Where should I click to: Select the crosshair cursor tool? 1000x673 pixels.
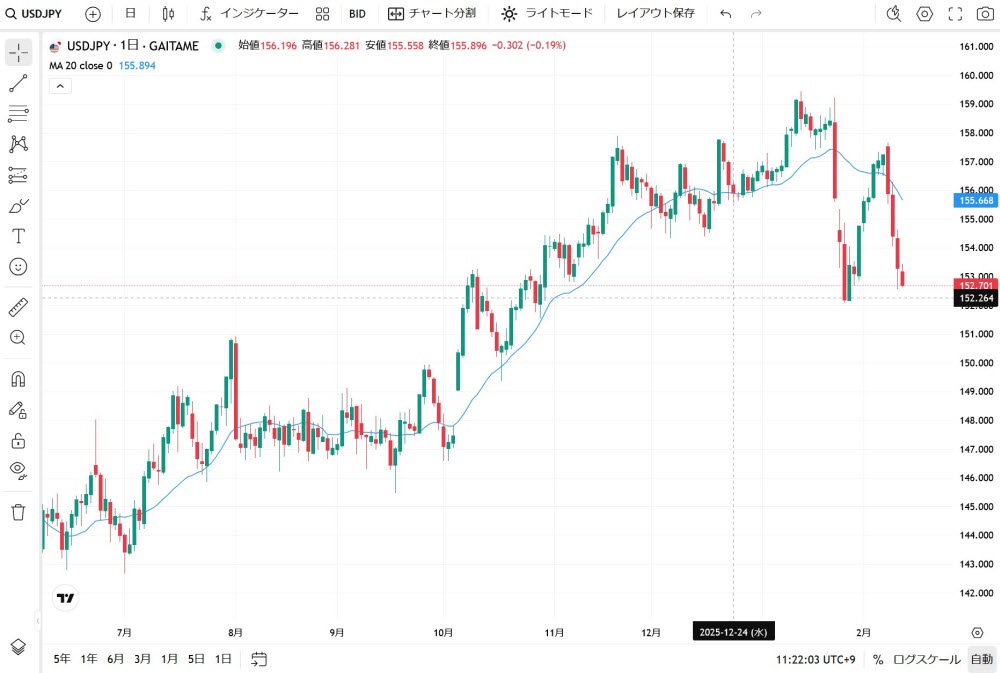18,53
